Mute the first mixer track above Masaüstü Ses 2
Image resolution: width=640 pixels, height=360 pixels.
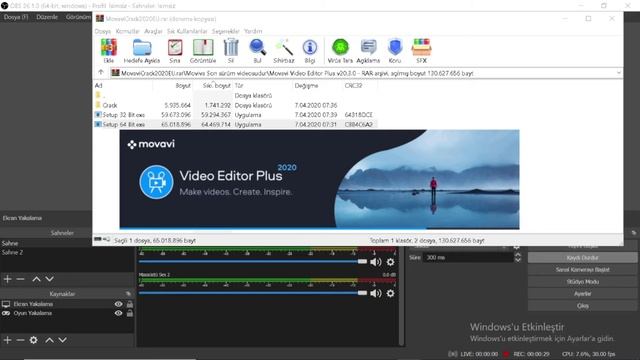(x=376, y=262)
